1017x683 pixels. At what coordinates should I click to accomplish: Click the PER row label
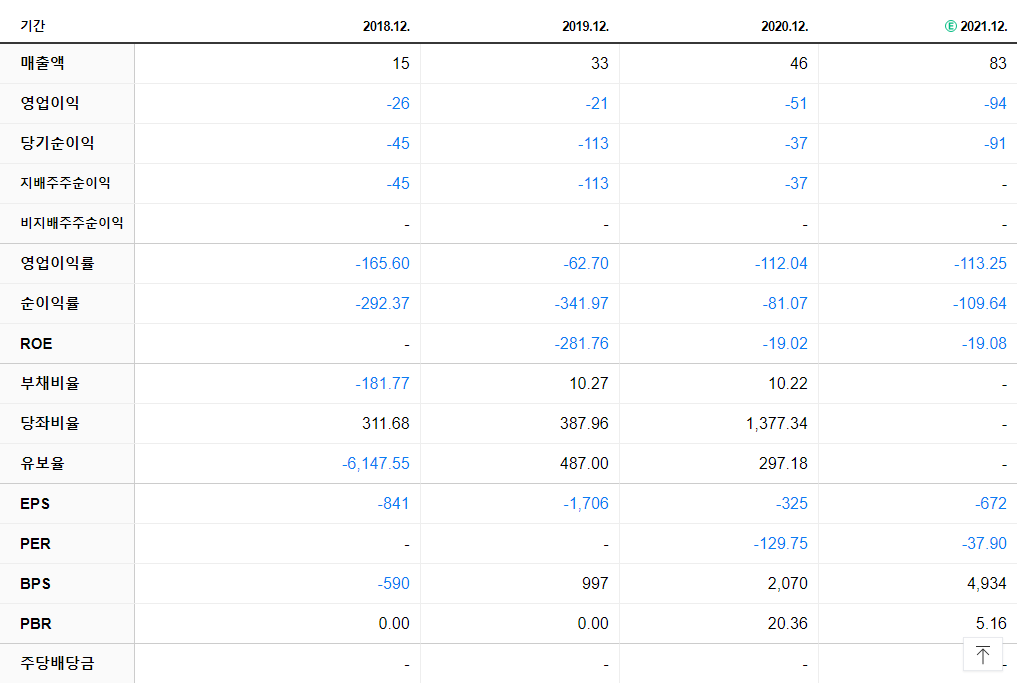coord(36,544)
